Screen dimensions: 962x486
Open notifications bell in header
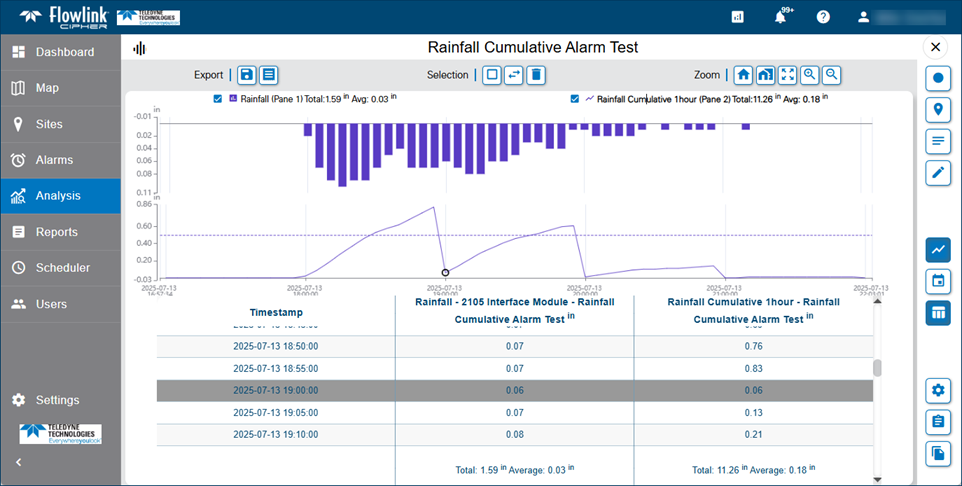[x=781, y=17]
